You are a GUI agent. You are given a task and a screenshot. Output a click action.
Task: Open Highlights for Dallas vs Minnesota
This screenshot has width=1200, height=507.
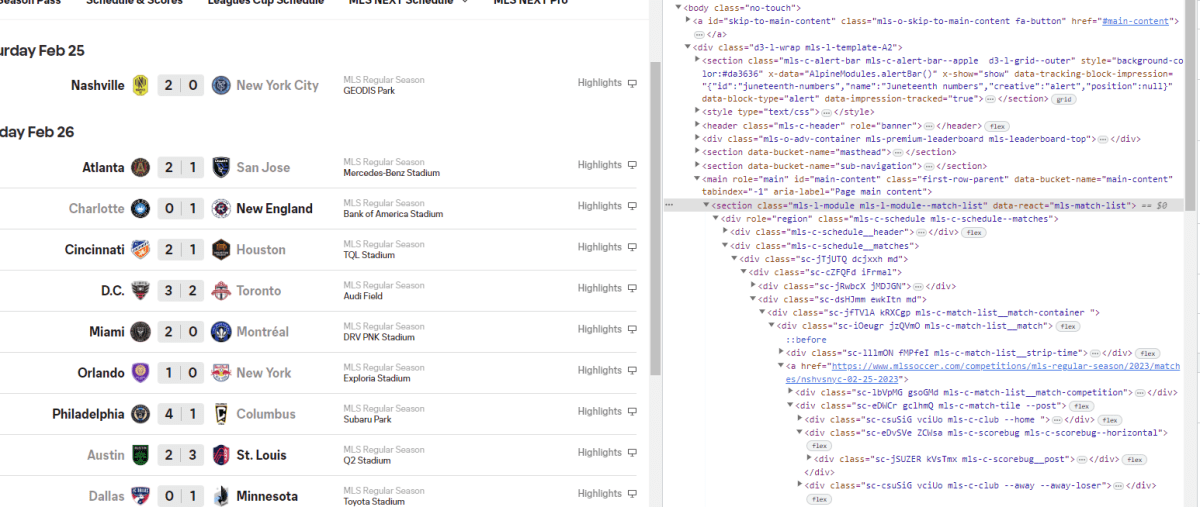pyautogui.click(x=607, y=493)
